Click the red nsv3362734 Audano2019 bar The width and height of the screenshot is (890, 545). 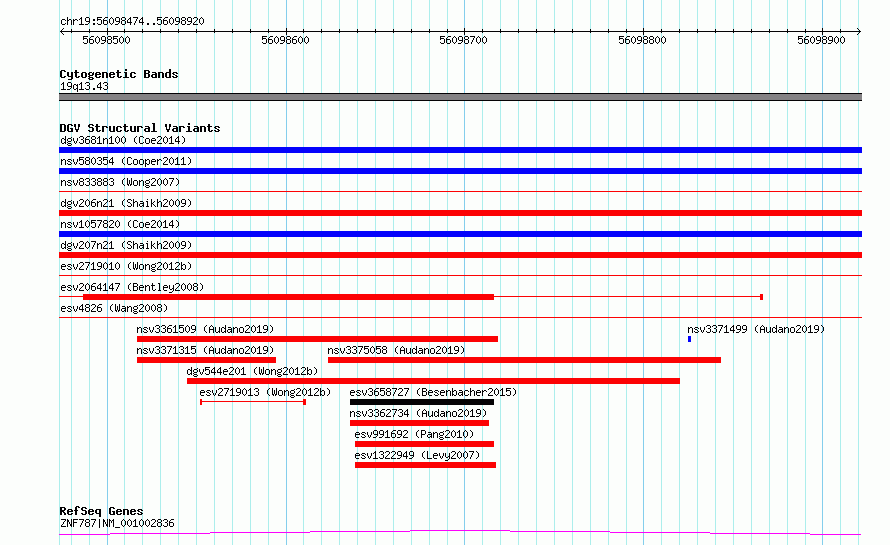[419, 423]
